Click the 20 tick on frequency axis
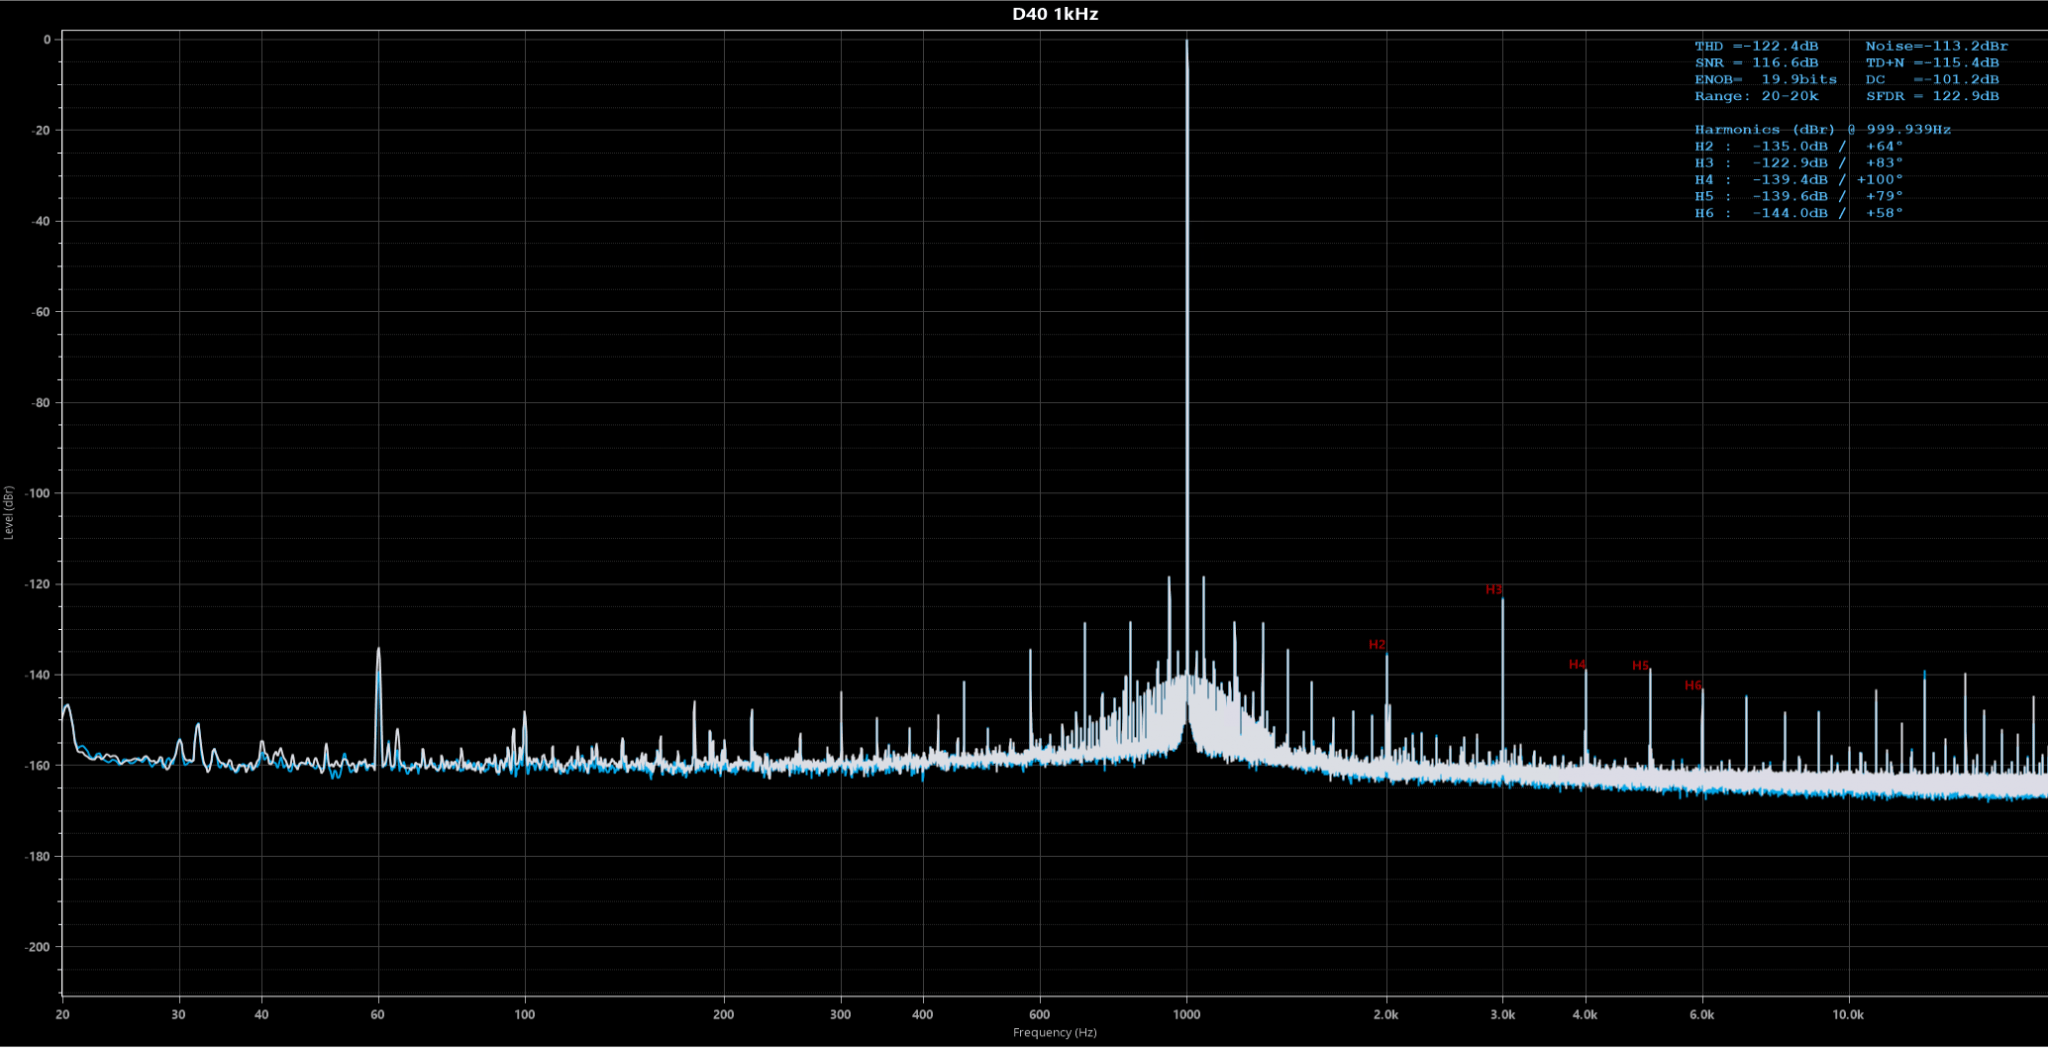Viewport: 2048px width, 1048px height. pos(62,1015)
